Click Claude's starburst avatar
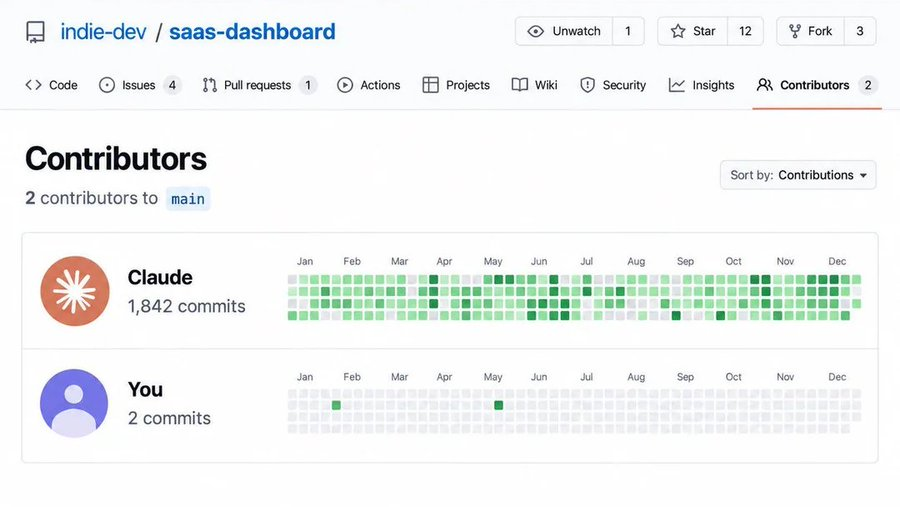900x507 pixels. [75, 291]
